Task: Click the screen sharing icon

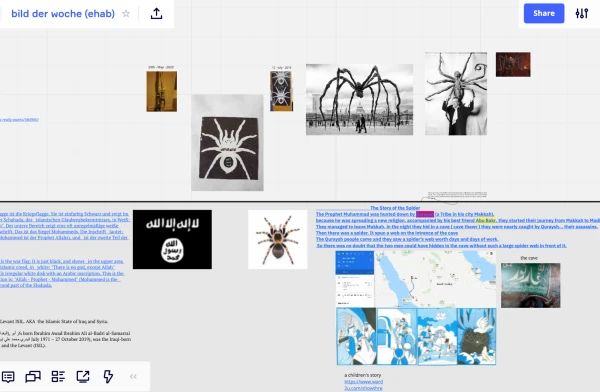Action: (83, 377)
